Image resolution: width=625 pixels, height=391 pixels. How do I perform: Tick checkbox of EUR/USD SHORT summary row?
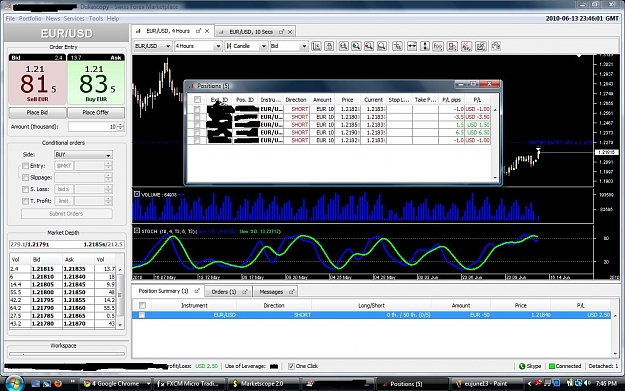click(x=142, y=315)
